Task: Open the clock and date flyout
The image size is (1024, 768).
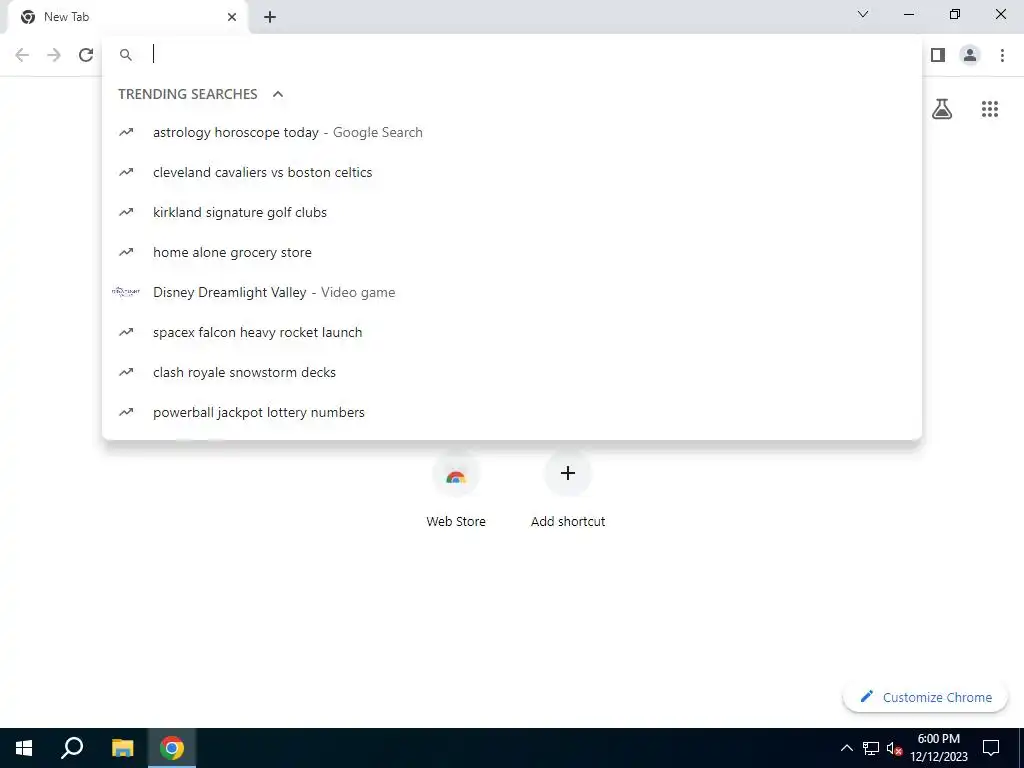Action: pyautogui.click(x=938, y=748)
